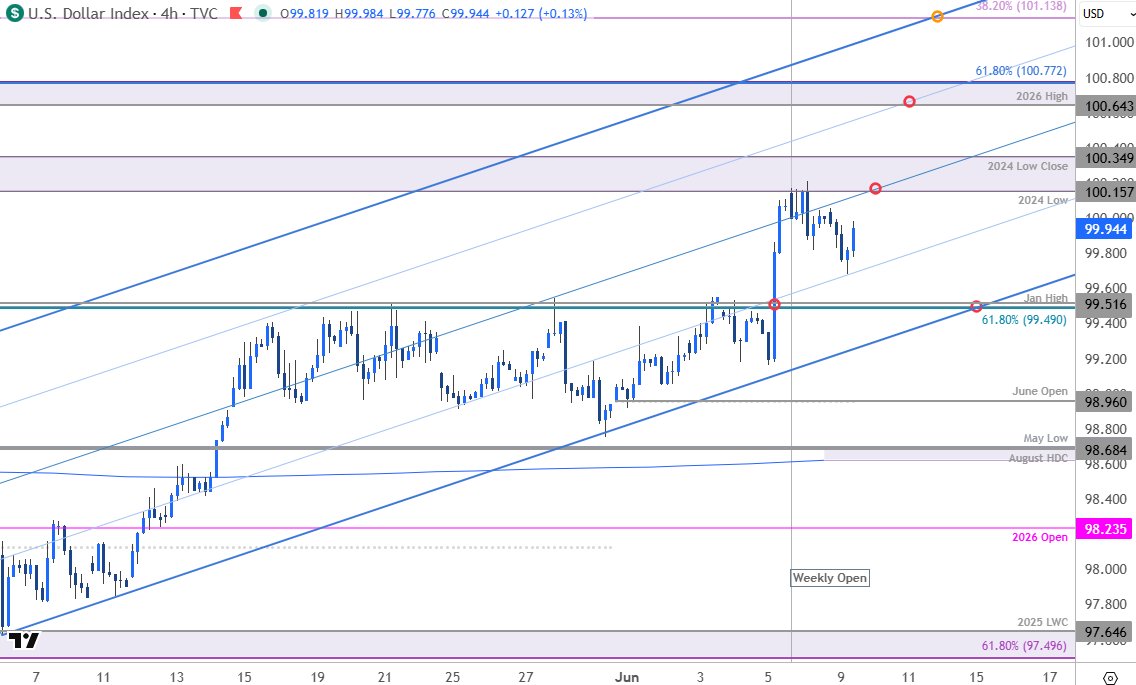Viewport: 1136px width, 685px height.
Task: Click date 21 on time axis
Action: click(x=385, y=677)
